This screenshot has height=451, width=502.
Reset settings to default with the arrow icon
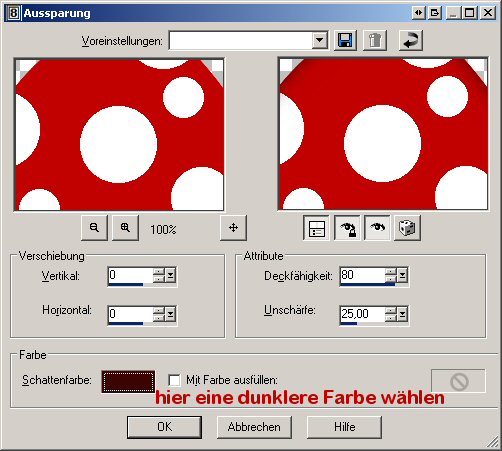point(411,40)
